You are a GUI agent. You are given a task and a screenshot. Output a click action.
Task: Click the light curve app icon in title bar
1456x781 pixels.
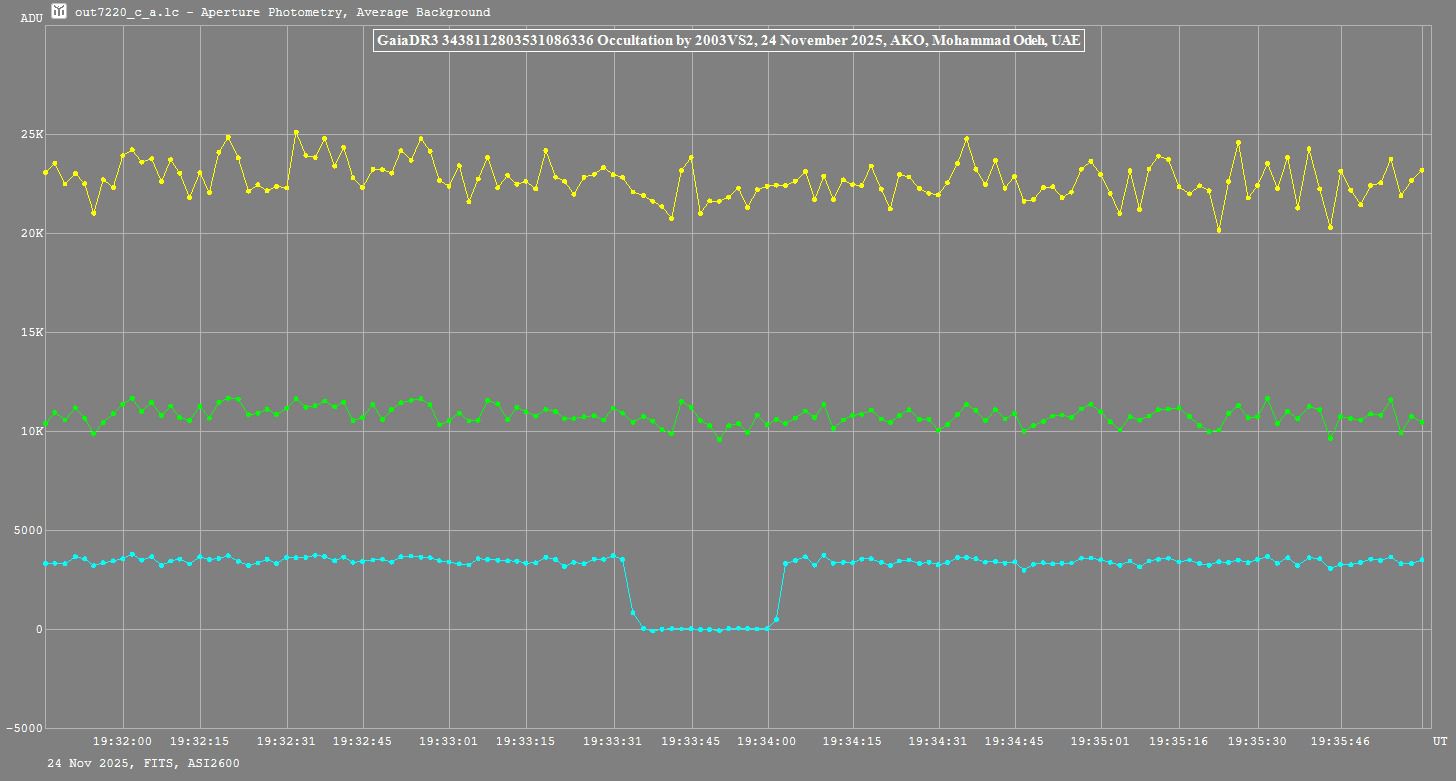59,12
